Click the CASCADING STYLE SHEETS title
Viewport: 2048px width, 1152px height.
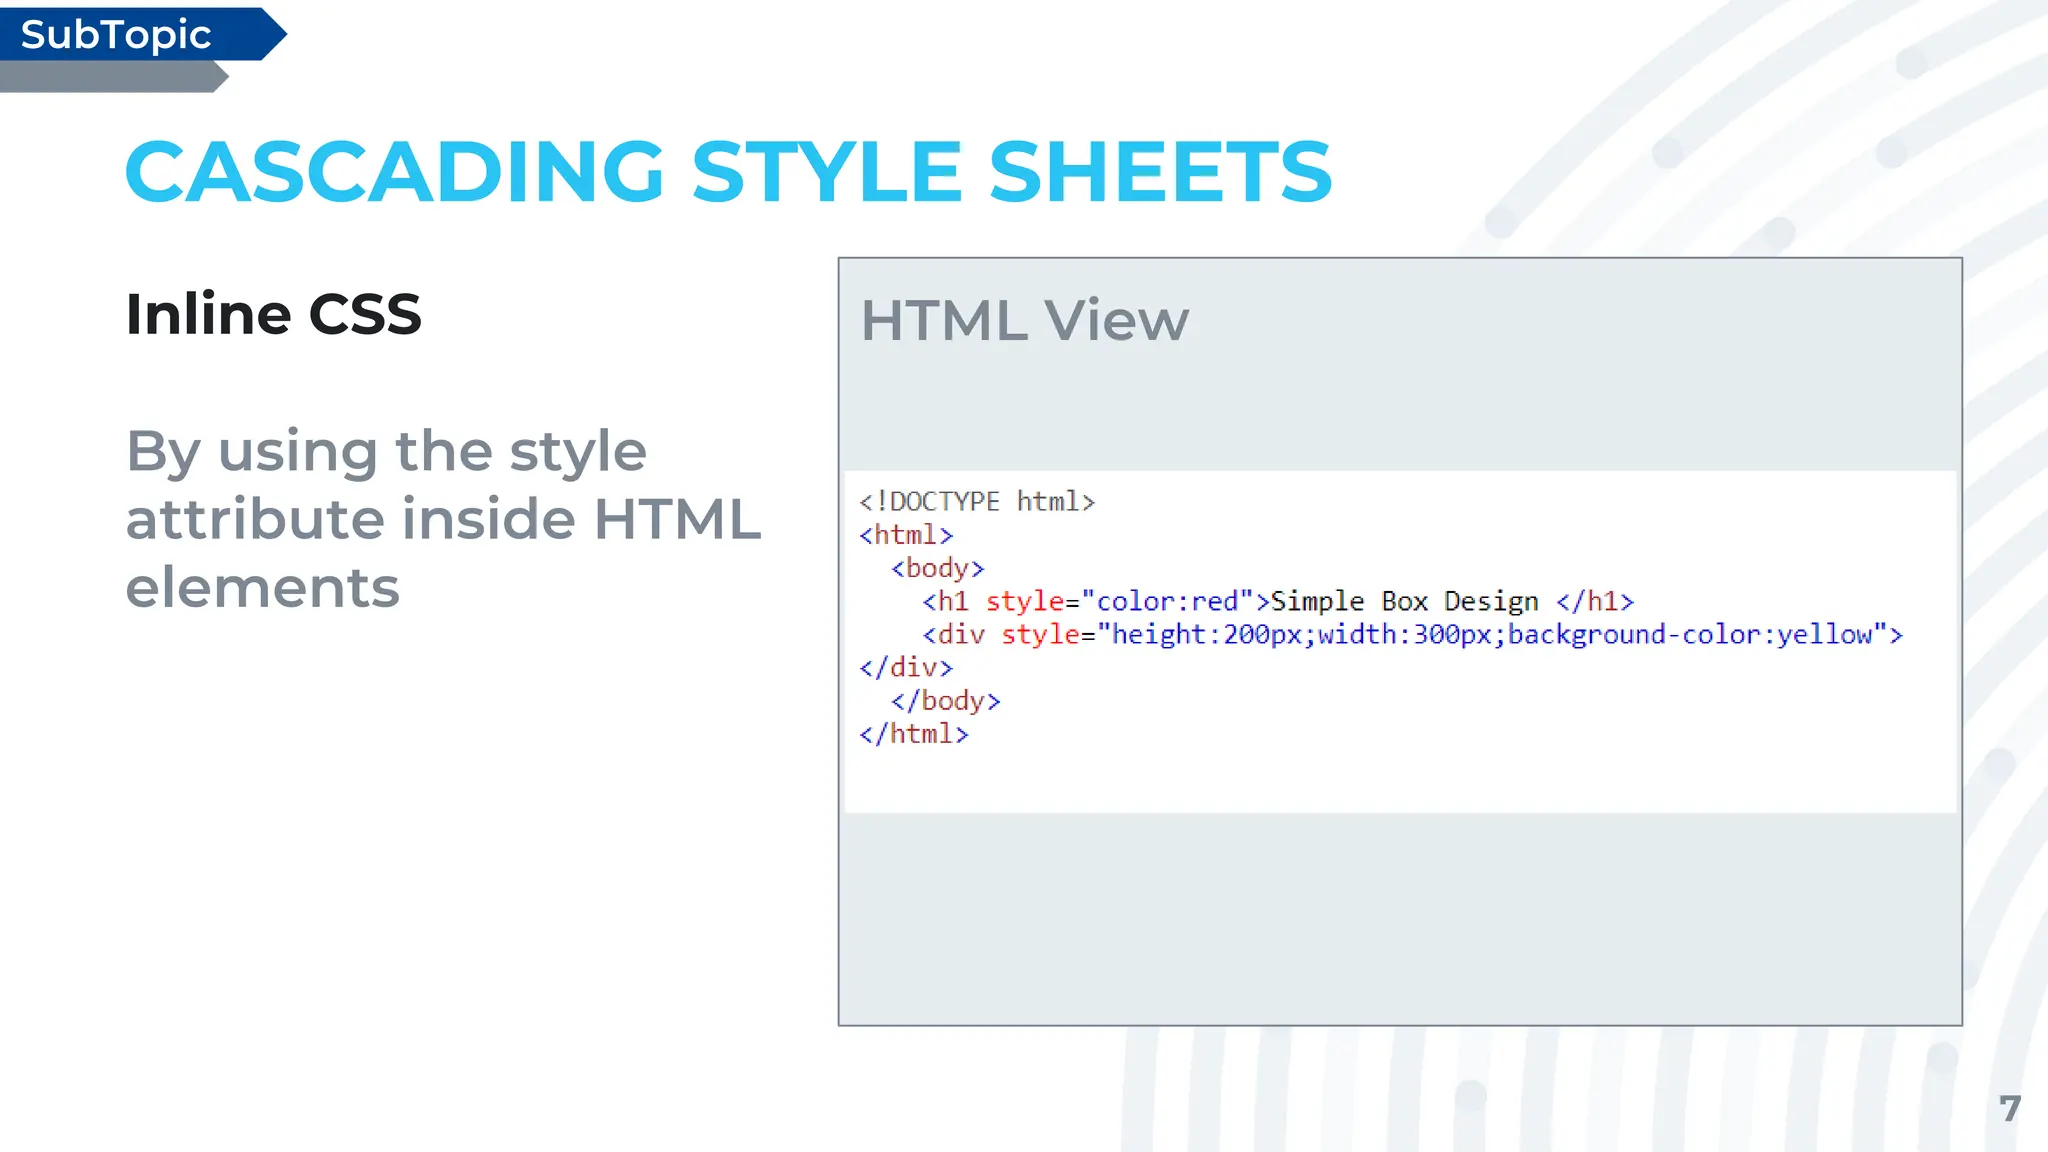click(x=728, y=172)
